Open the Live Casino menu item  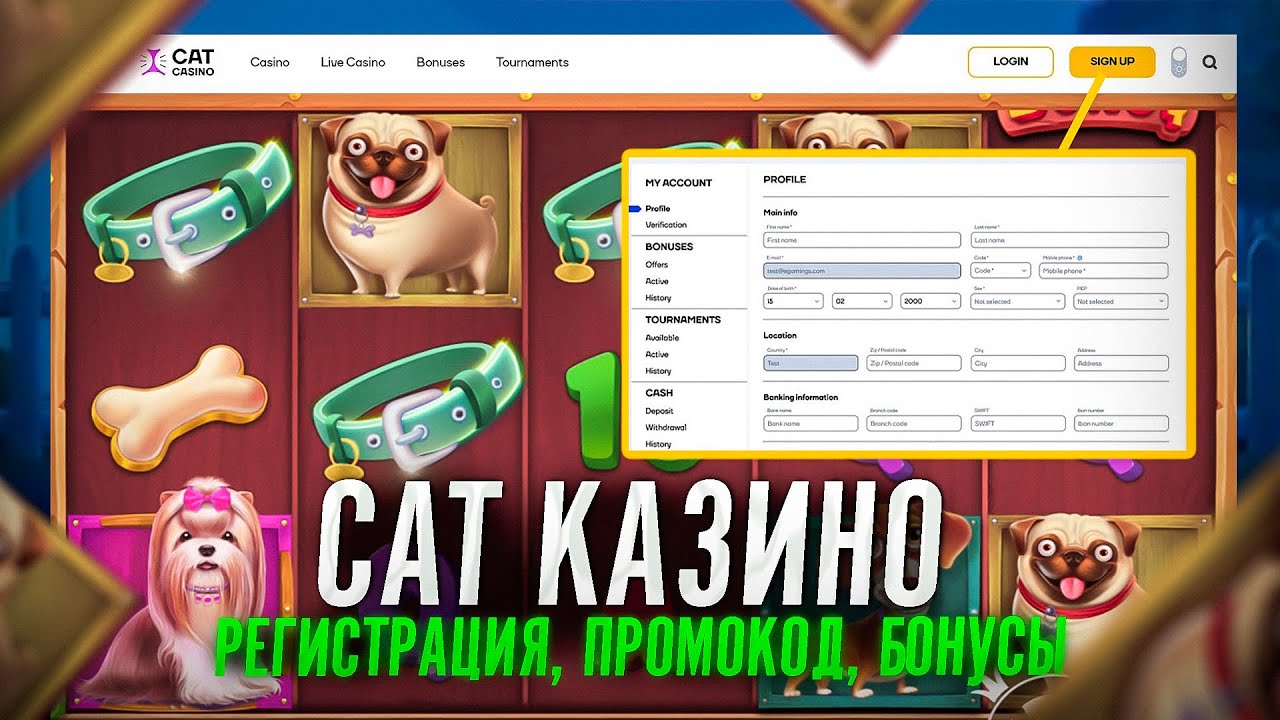click(353, 62)
